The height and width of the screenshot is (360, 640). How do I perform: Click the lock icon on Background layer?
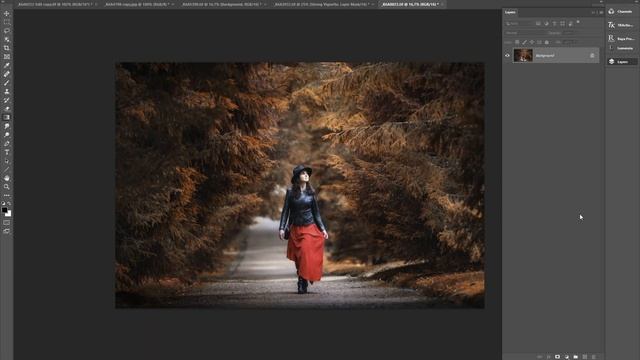(x=592, y=56)
